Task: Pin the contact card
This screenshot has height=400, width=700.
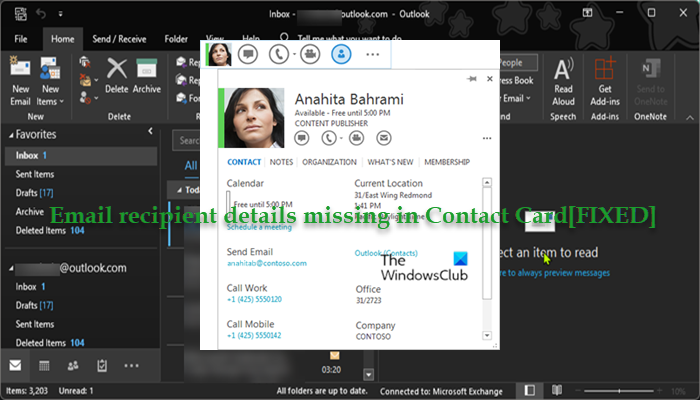Action: coord(471,79)
